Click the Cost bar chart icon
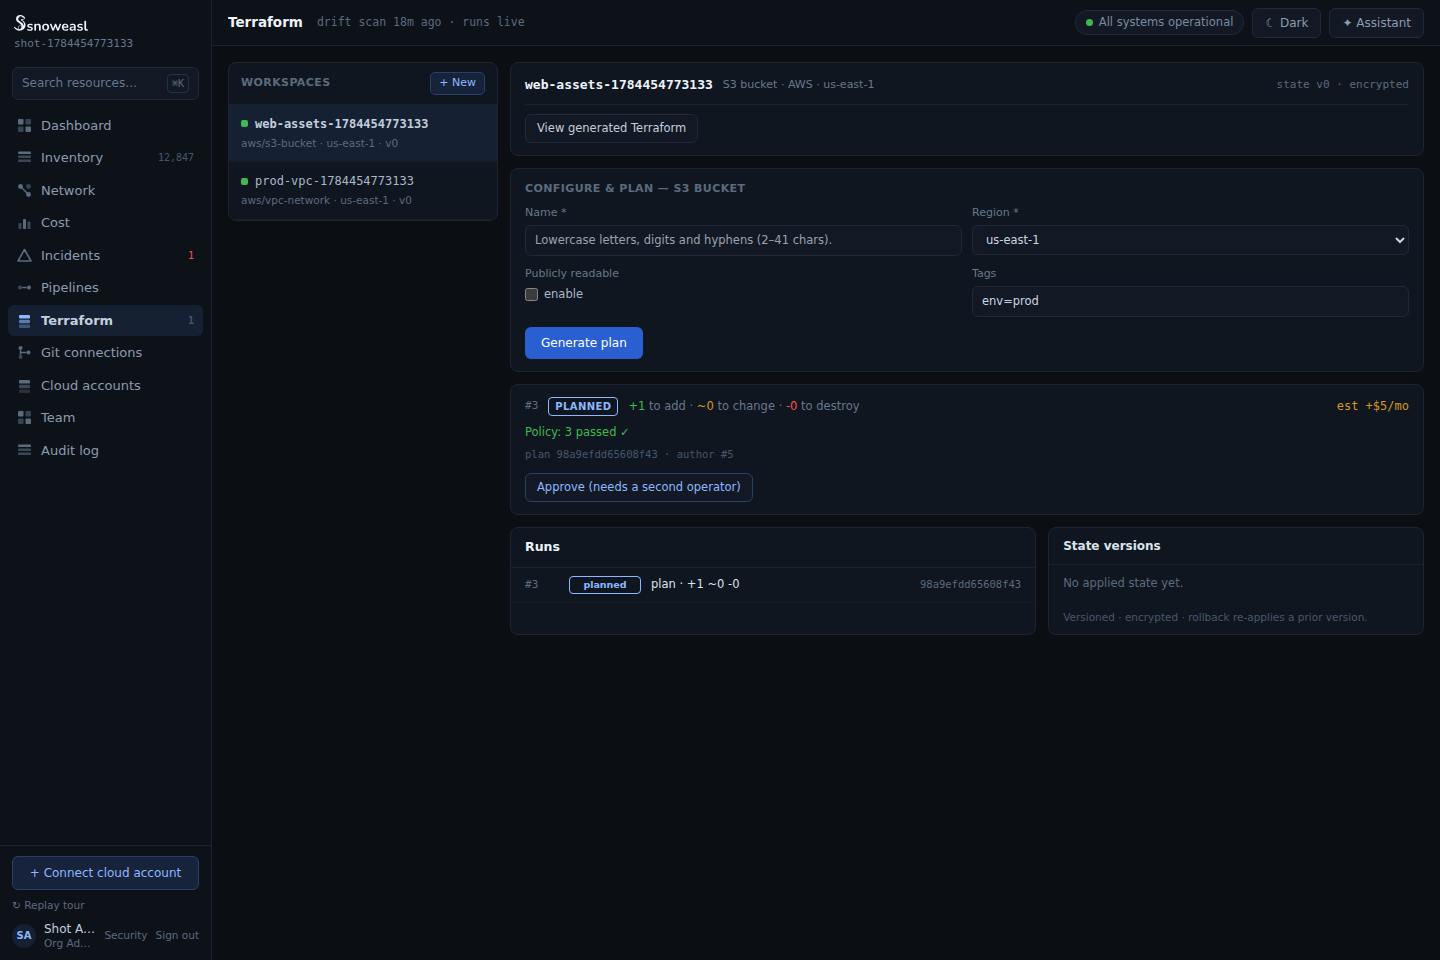This screenshot has width=1440, height=960. point(24,222)
